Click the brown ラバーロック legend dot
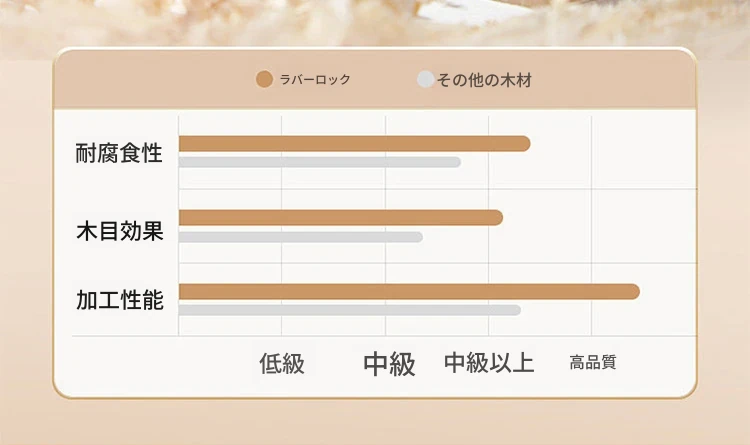 coord(264,79)
